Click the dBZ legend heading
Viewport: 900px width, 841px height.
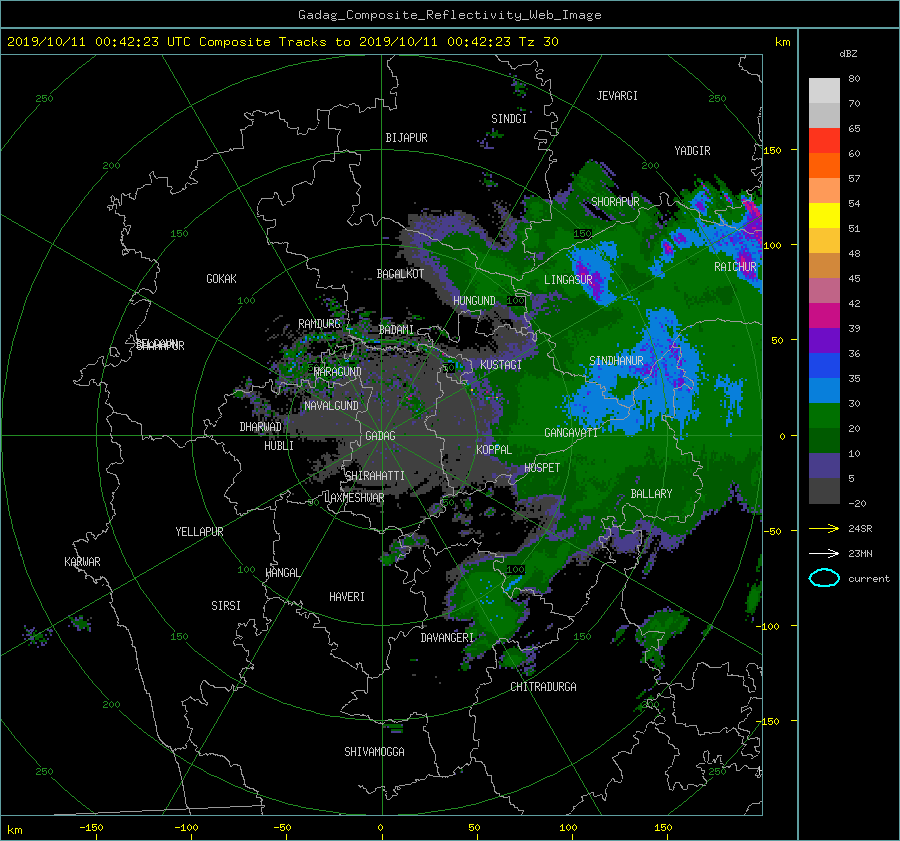(848, 54)
